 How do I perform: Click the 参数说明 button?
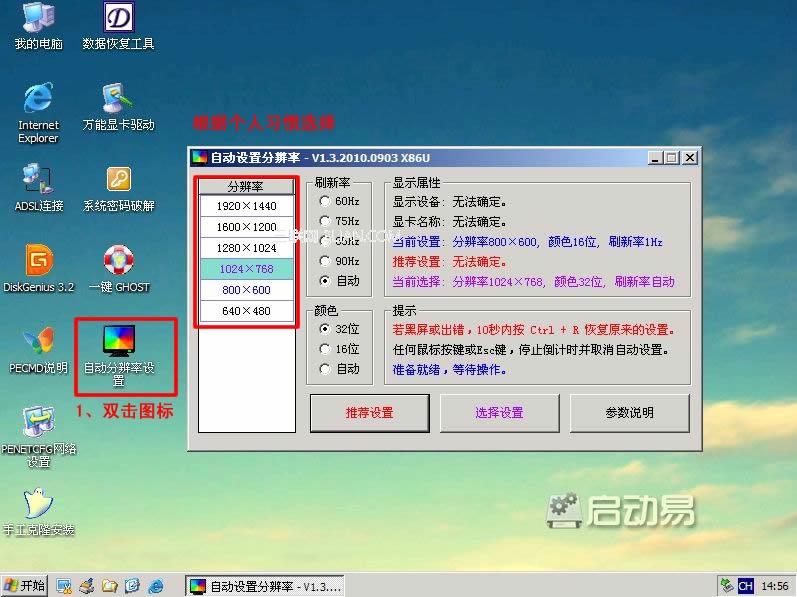[629, 413]
